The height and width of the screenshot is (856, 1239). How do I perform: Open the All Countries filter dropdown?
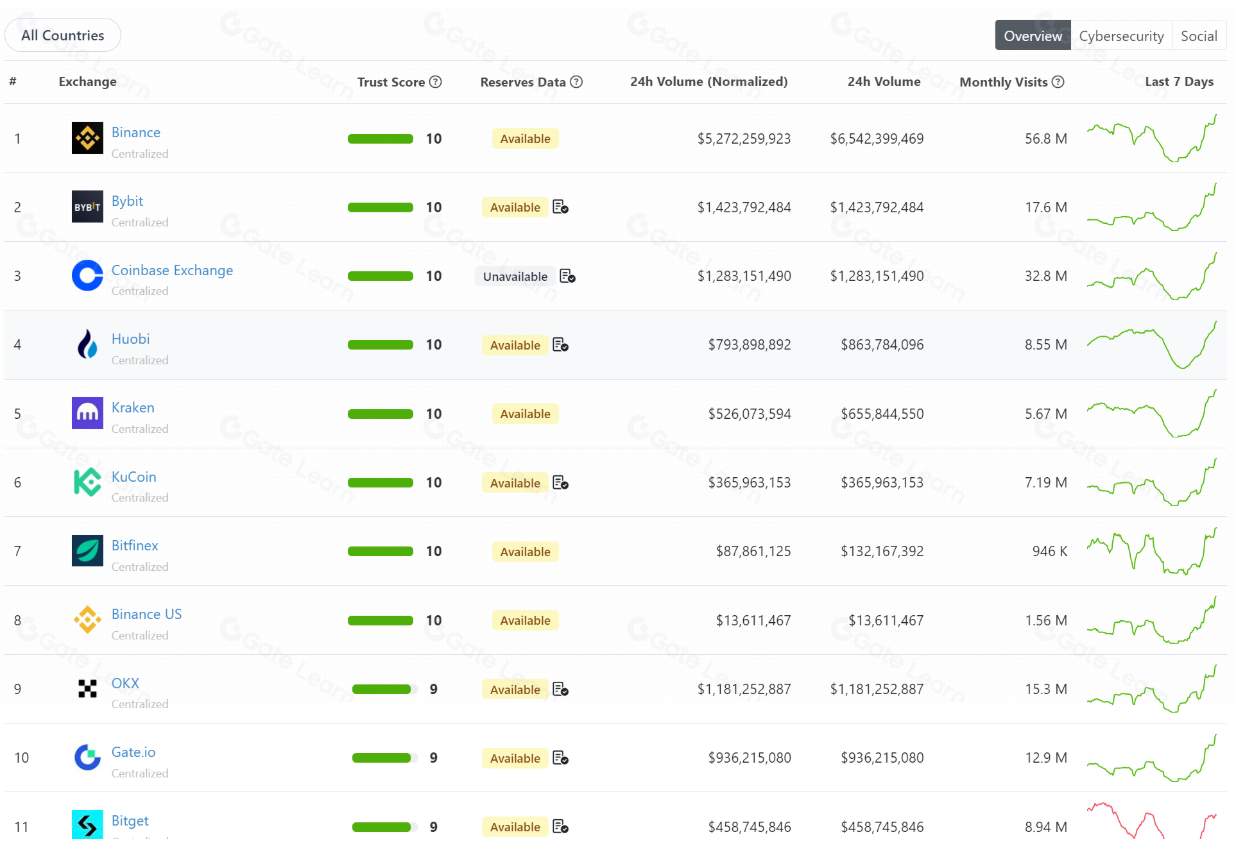63,35
